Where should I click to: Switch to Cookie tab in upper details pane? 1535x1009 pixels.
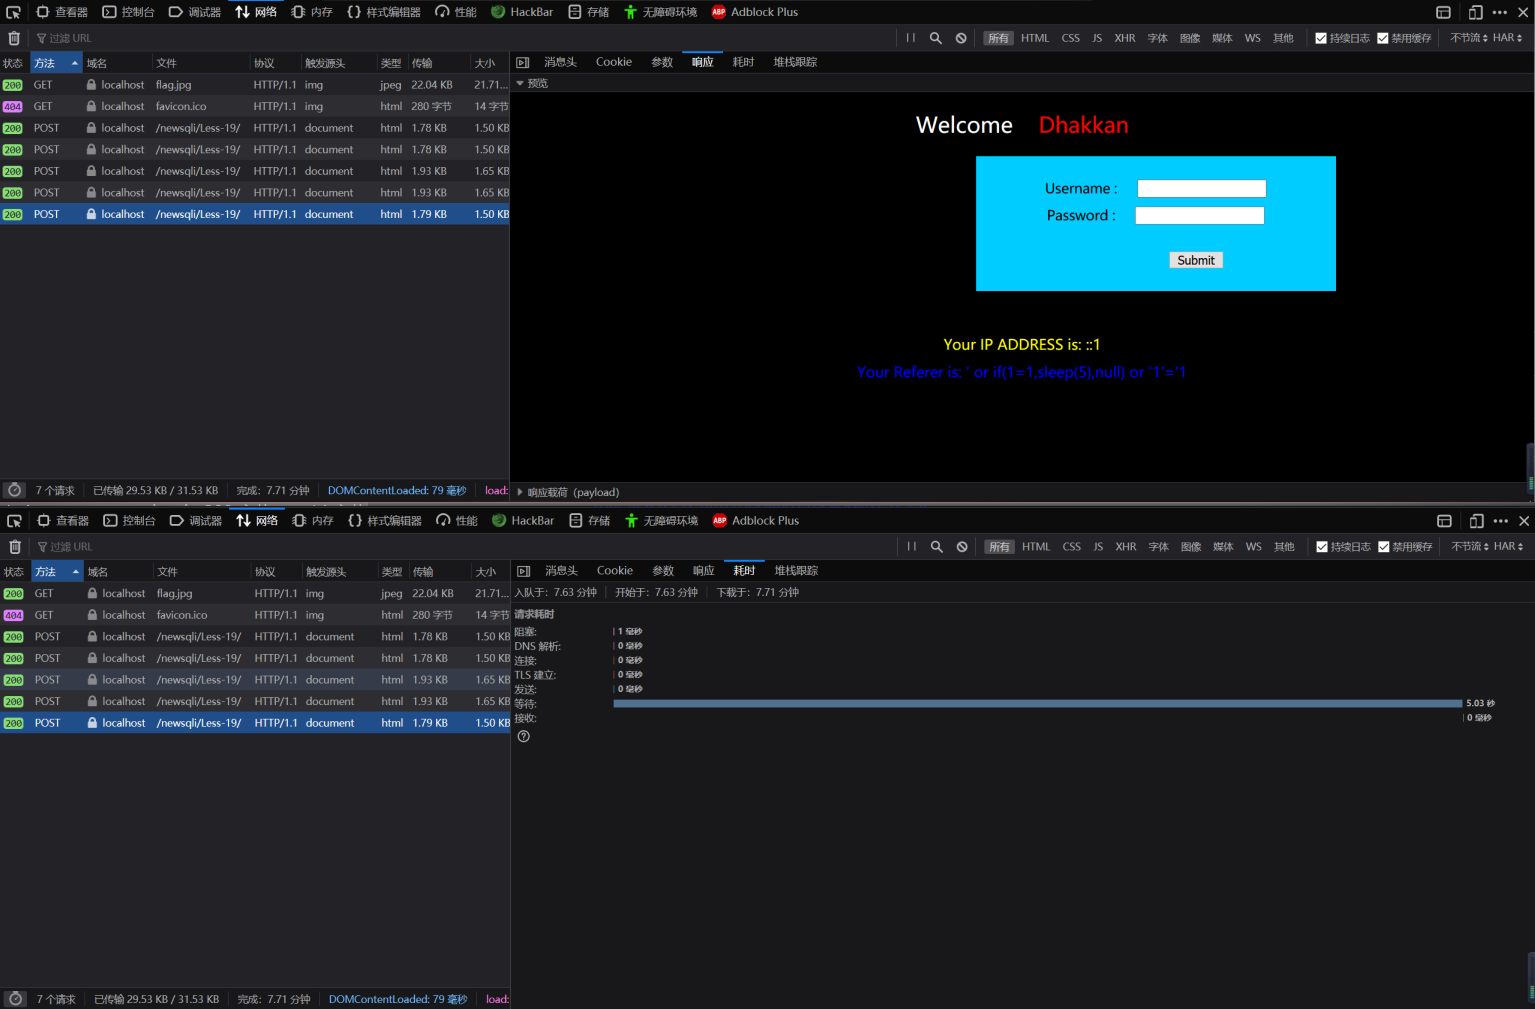pos(614,62)
